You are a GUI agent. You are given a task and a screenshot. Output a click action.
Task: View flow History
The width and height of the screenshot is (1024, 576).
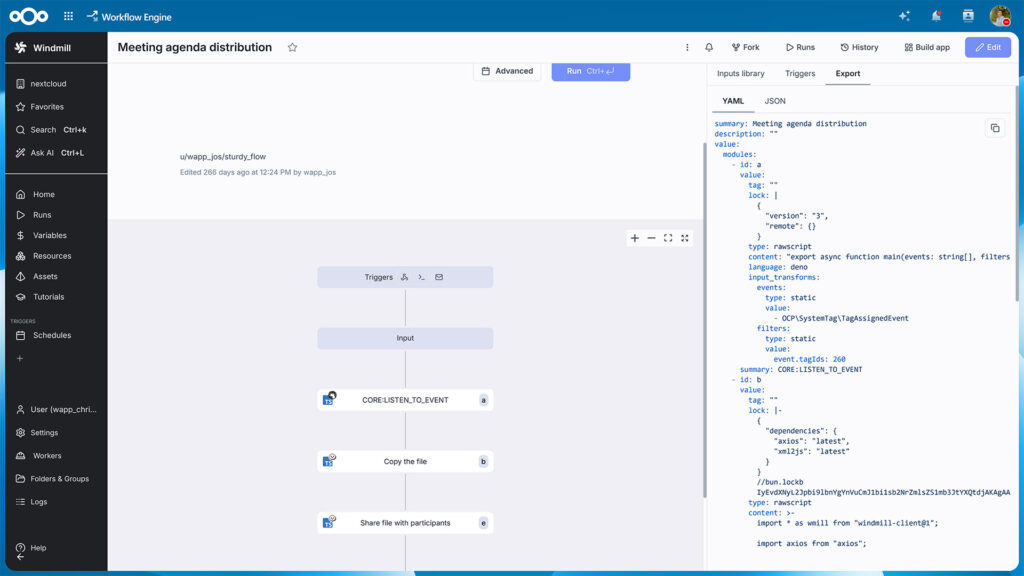click(859, 47)
